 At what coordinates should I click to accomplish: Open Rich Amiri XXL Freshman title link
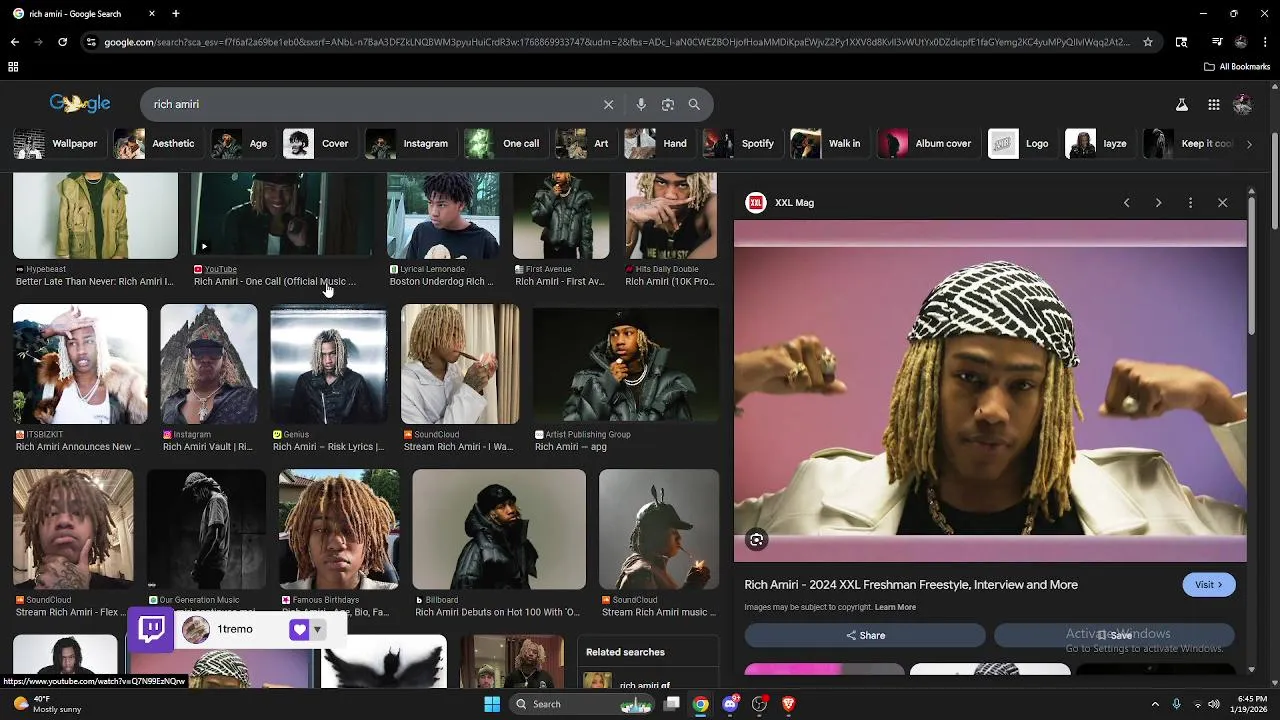[x=911, y=585]
